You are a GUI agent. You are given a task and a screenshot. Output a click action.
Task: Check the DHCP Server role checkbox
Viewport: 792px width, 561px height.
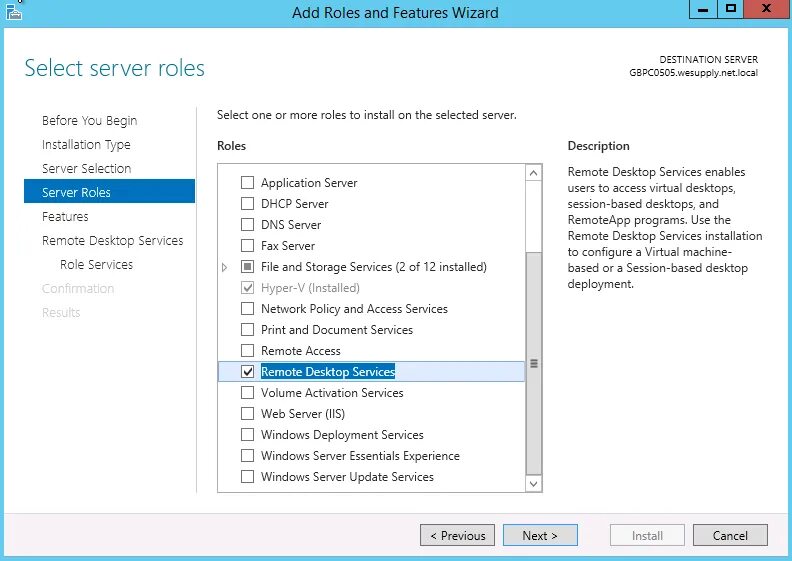[x=248, y=203]
